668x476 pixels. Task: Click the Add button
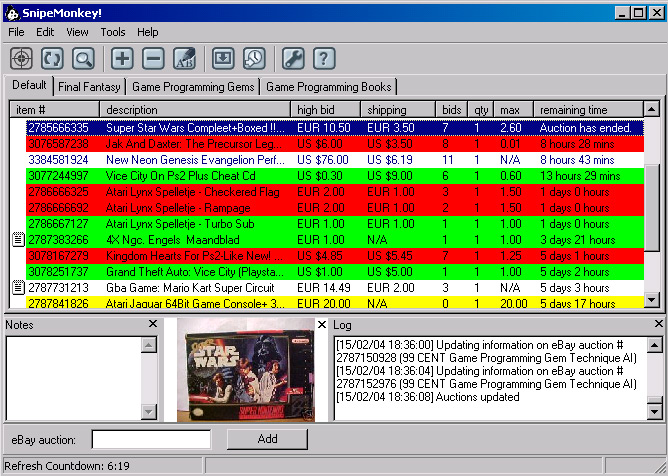[267, 439]
